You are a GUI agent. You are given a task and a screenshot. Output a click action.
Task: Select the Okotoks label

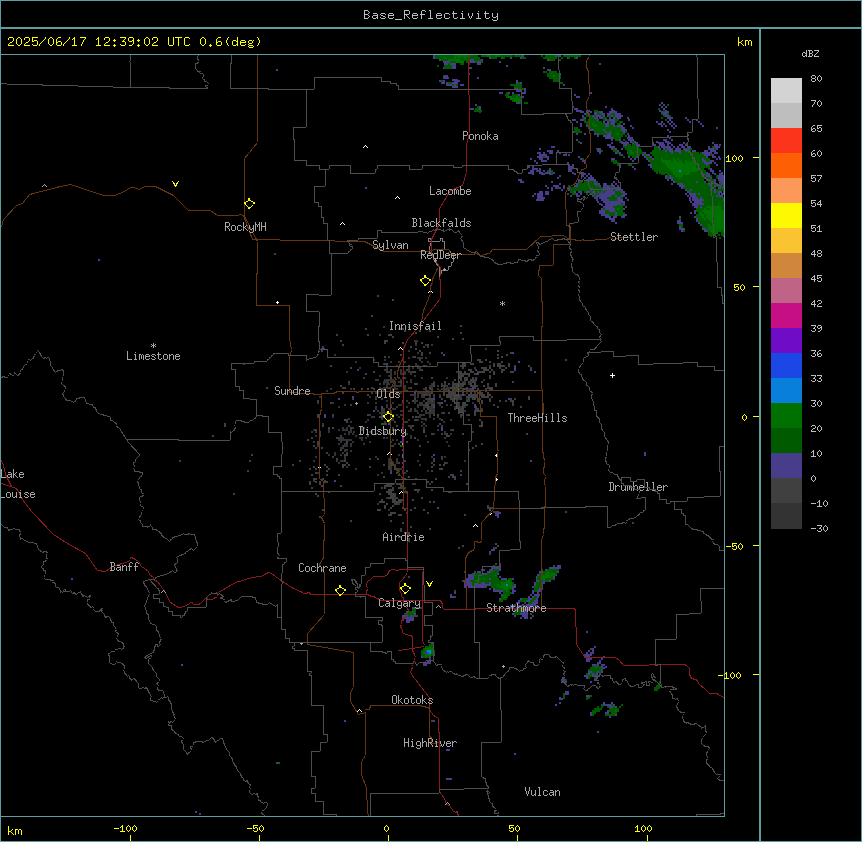[412, 700]
